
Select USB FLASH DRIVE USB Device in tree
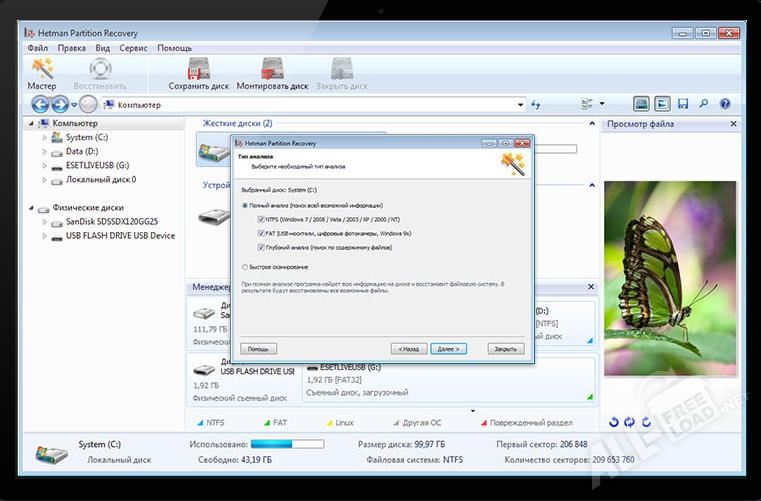point(120,236)
